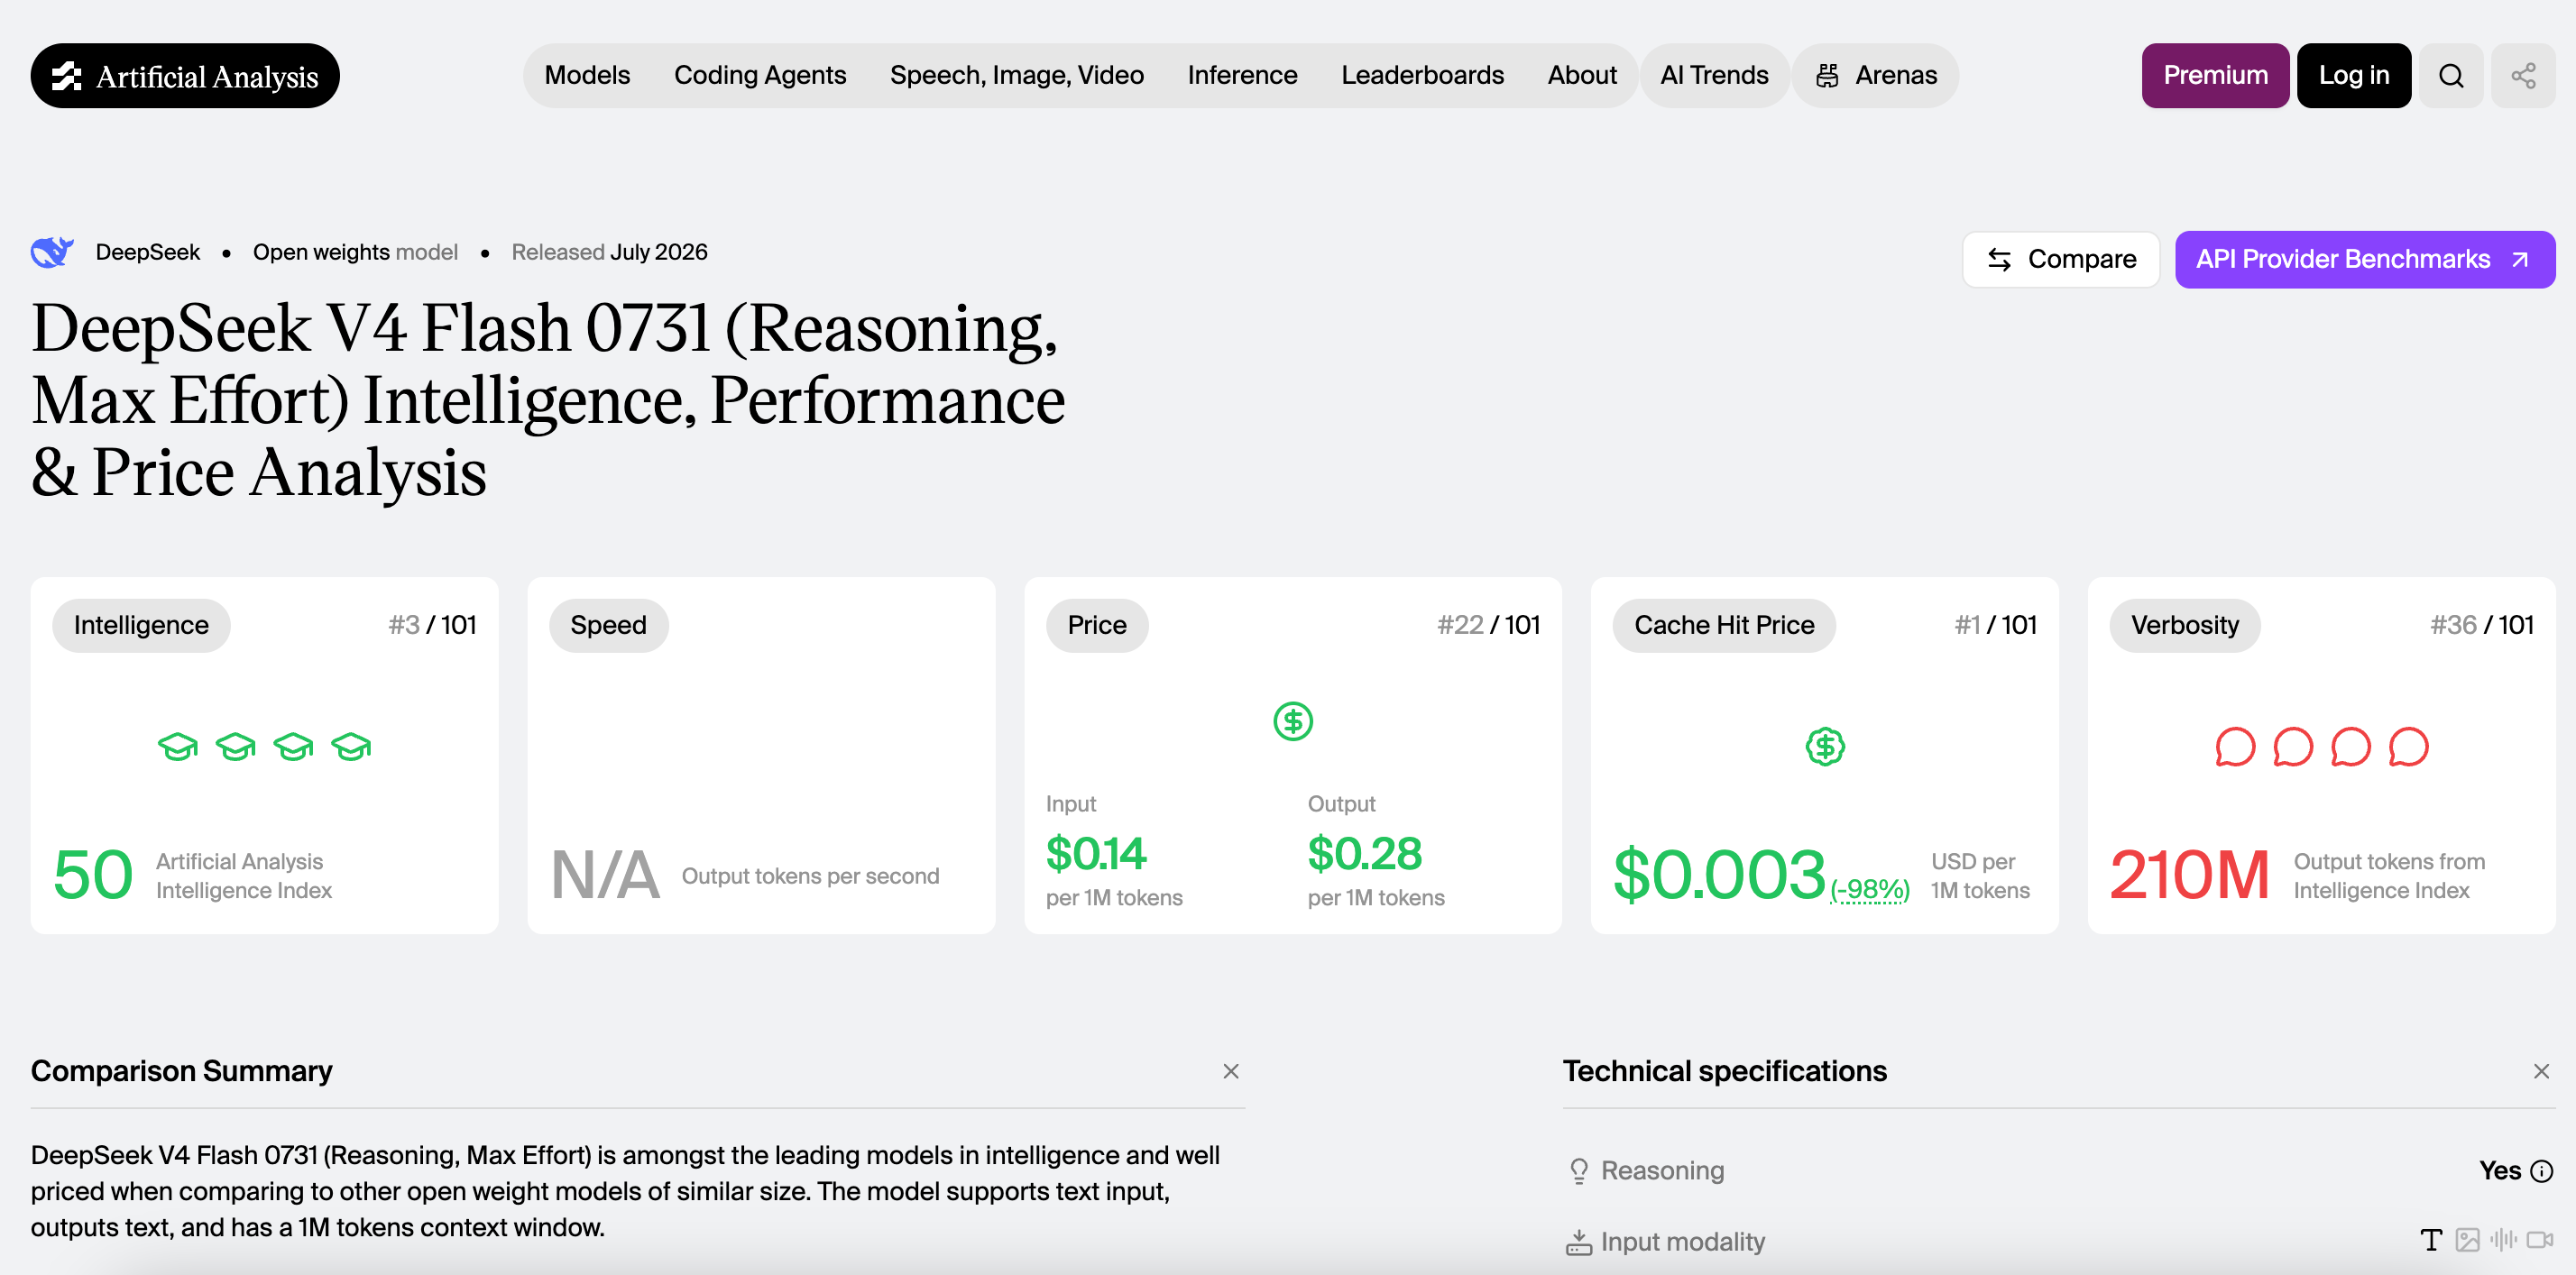Click the Log in button
The width and height of the screenshot is (2576, 1275).
coord(2354,76)
